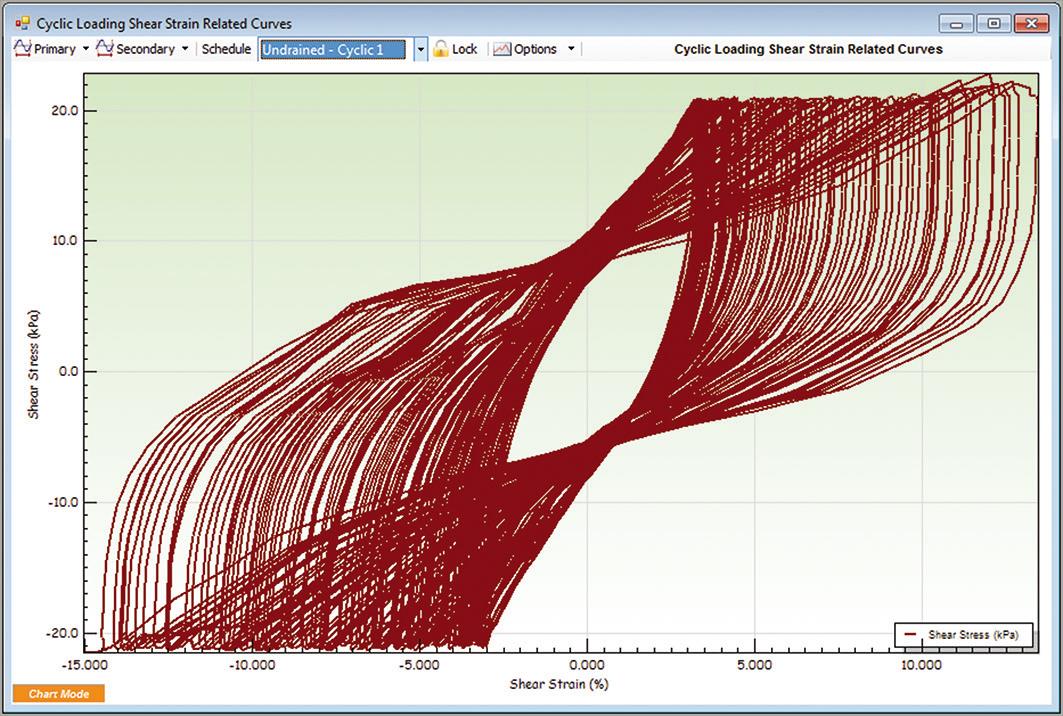Click the Shear Stress (kPa) y-axis title
Screen dimensions: 1063x716
click(34, 362)
